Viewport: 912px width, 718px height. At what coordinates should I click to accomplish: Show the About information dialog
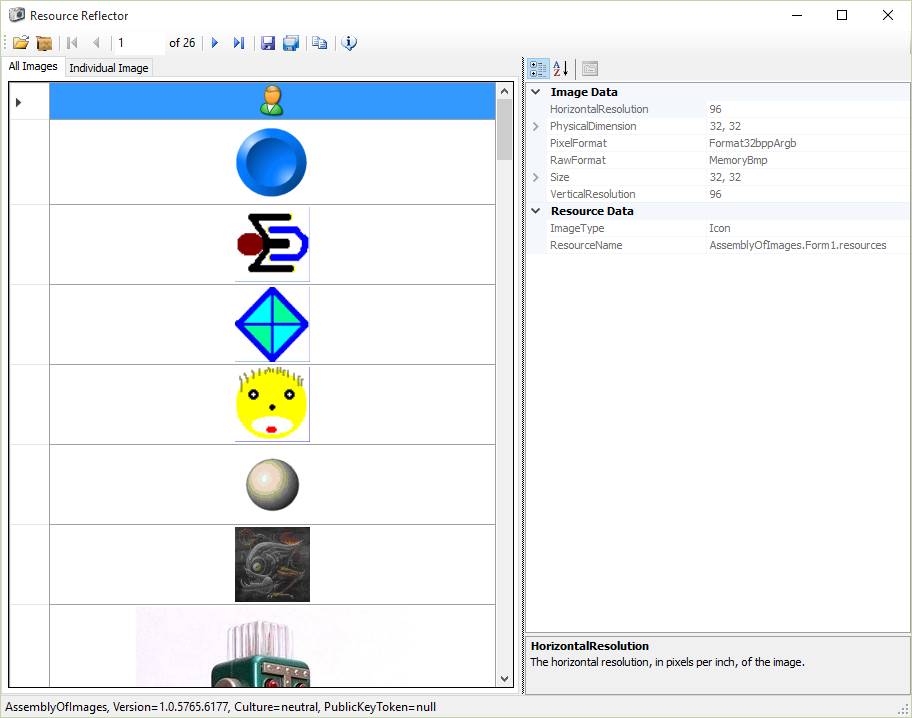348,43
